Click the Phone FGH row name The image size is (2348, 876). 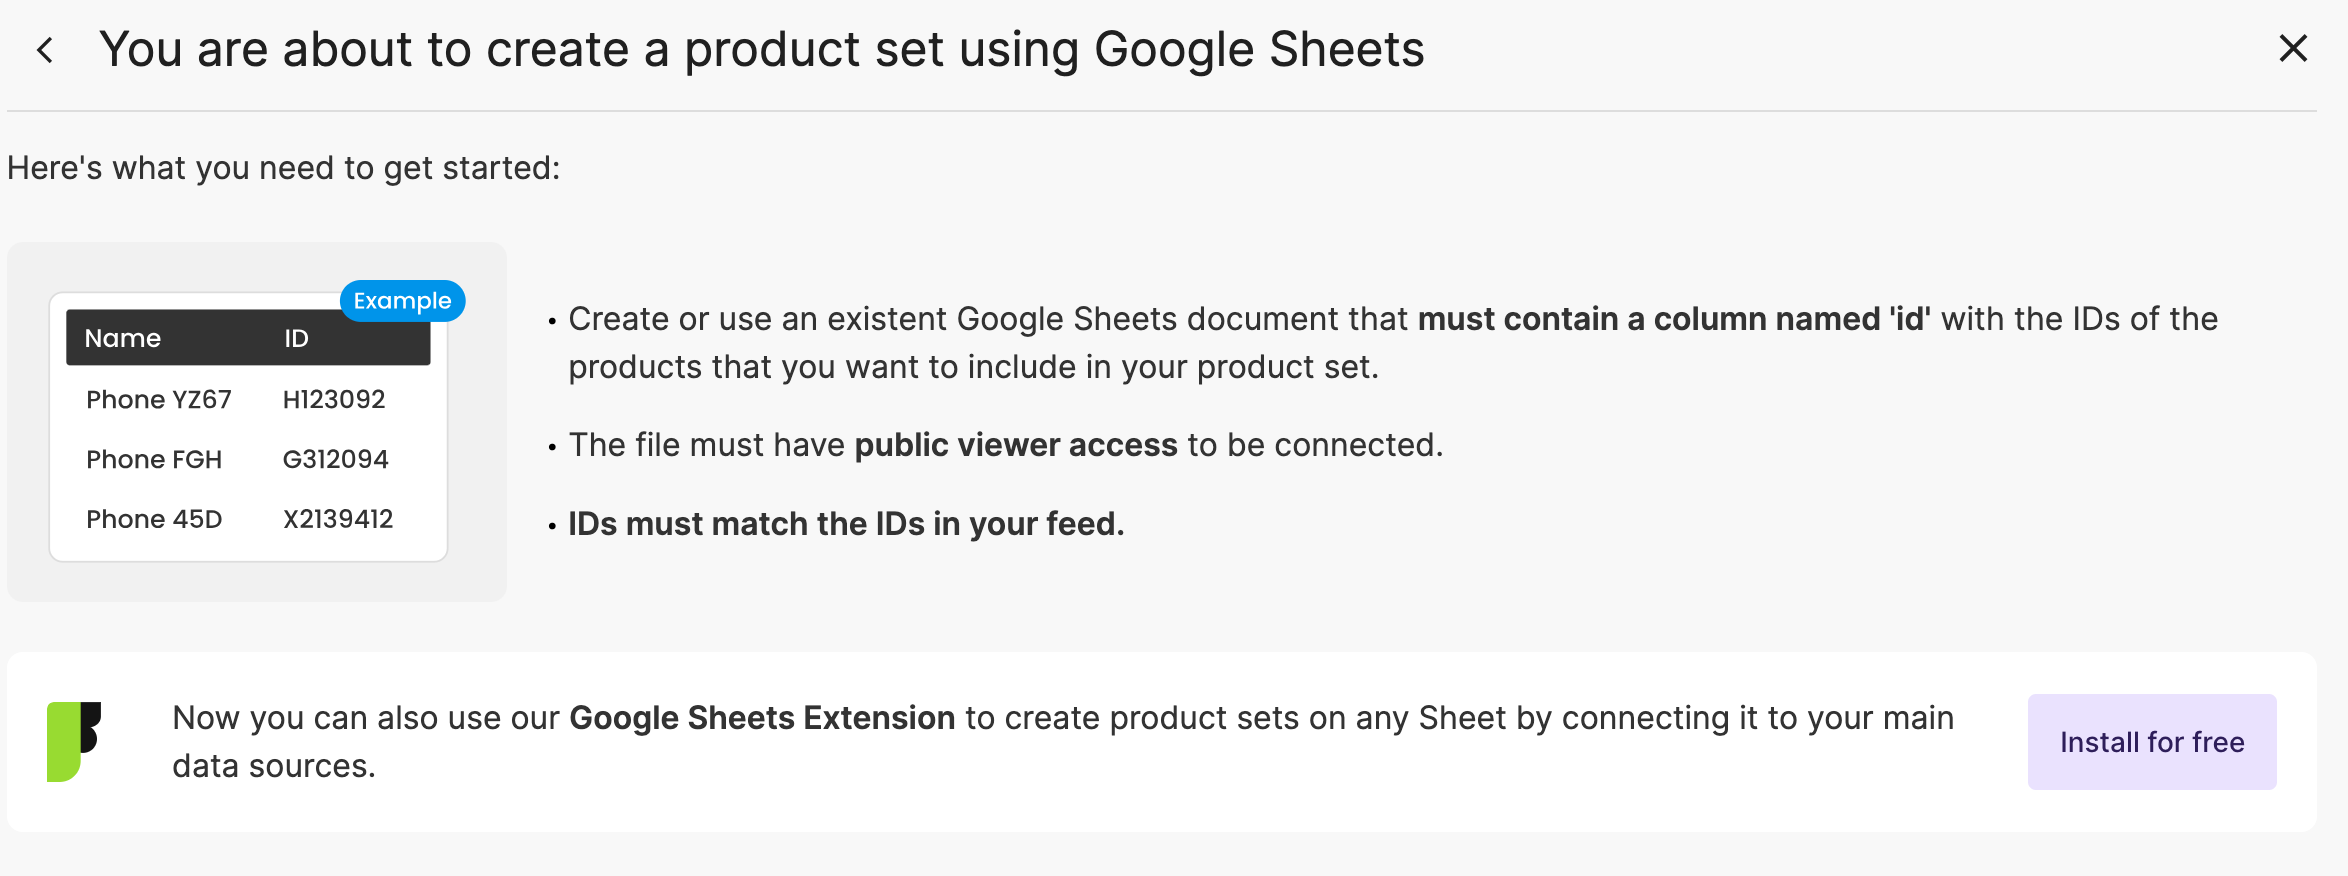[154, 459]
